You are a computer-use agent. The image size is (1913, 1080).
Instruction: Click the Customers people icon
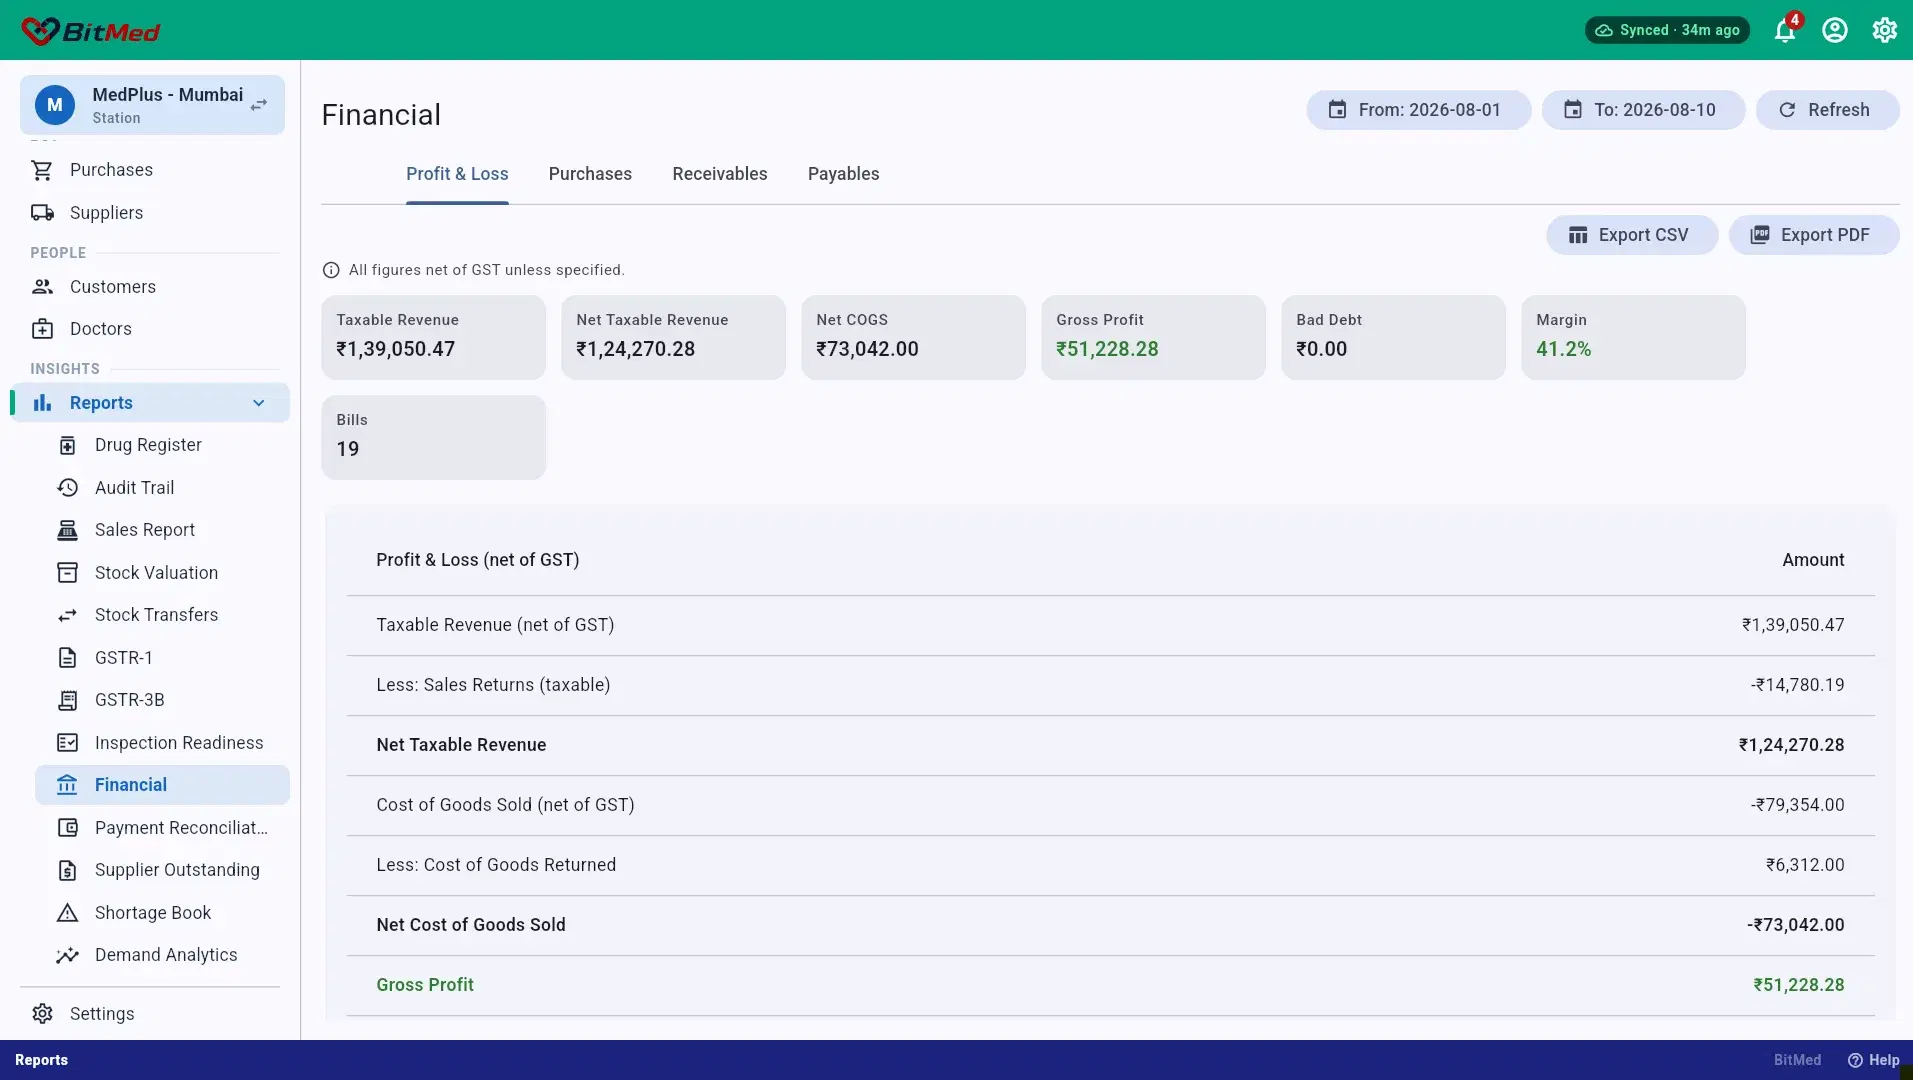pos(42,287)
